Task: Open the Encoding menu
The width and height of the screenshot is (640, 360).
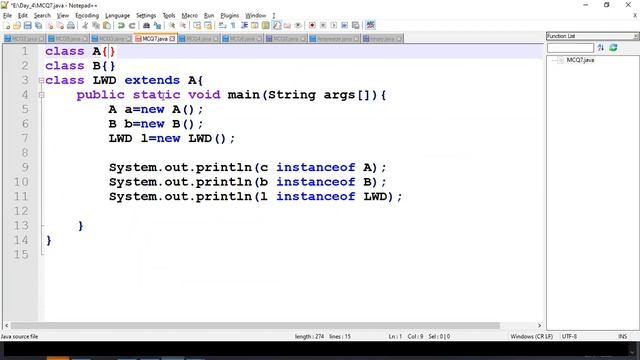Action: 87,16
